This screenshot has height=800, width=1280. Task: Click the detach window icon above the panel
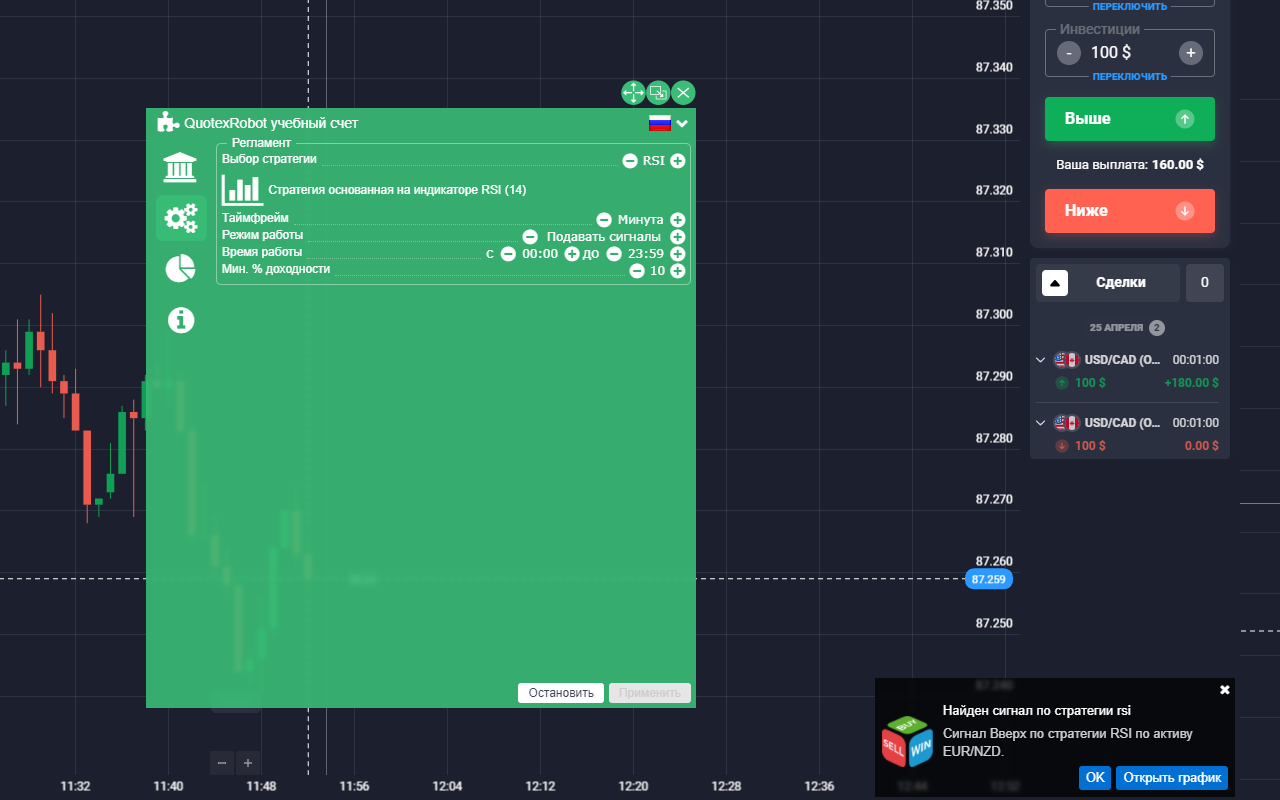(658, 93)
